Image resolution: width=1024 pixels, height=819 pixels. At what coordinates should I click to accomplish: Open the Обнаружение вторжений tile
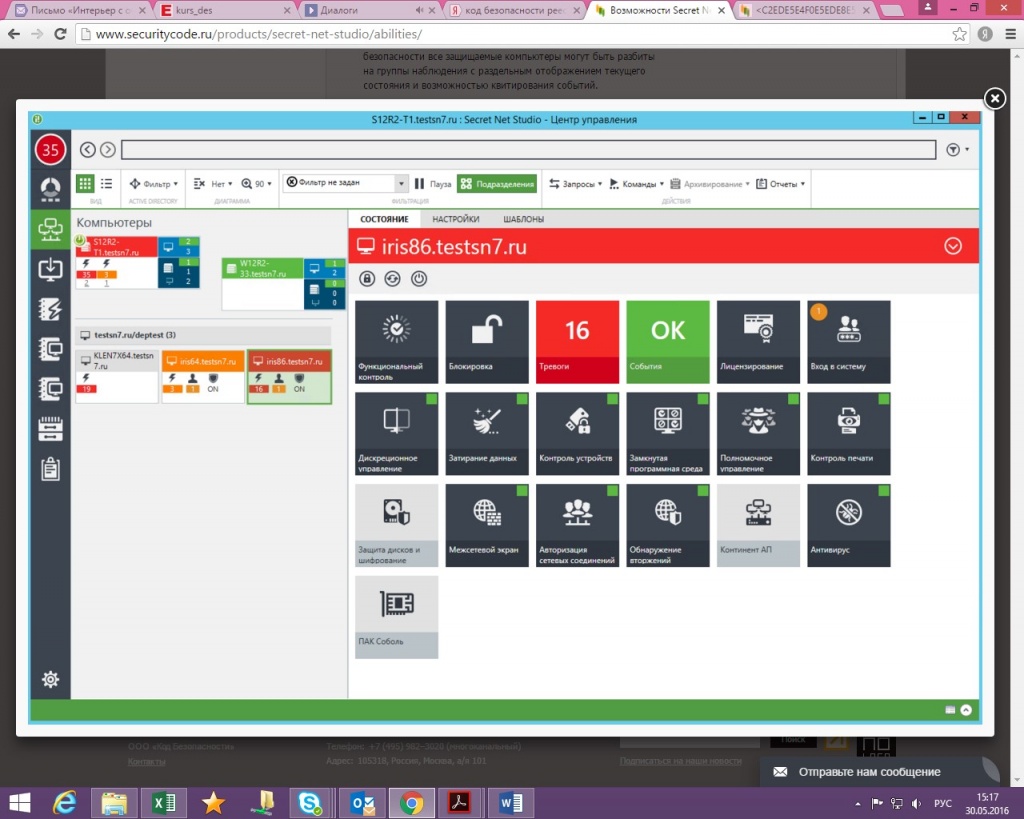pyautogui.click(x=667, y=525)
